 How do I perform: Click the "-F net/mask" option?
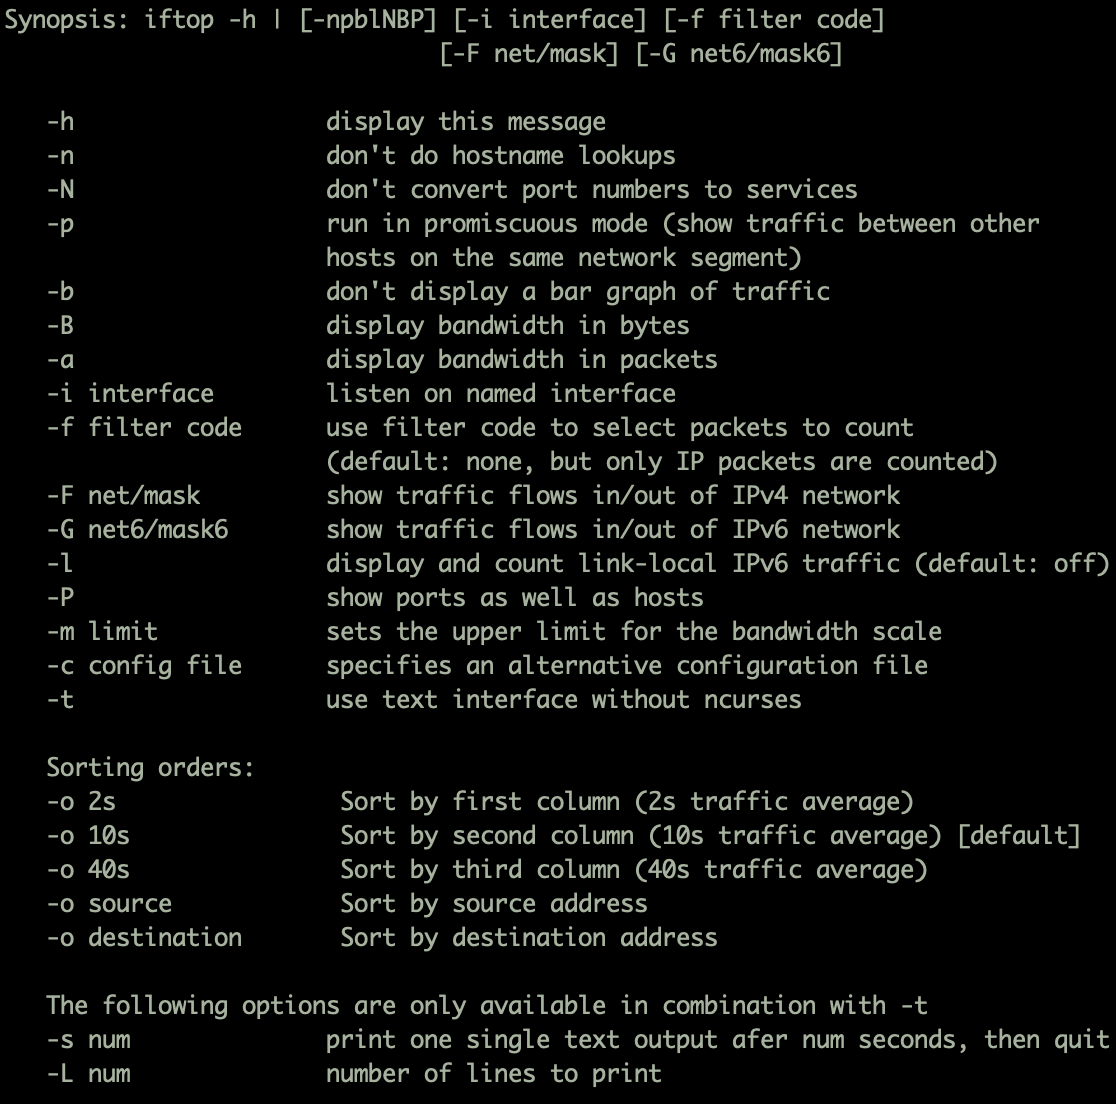point(124,495)
